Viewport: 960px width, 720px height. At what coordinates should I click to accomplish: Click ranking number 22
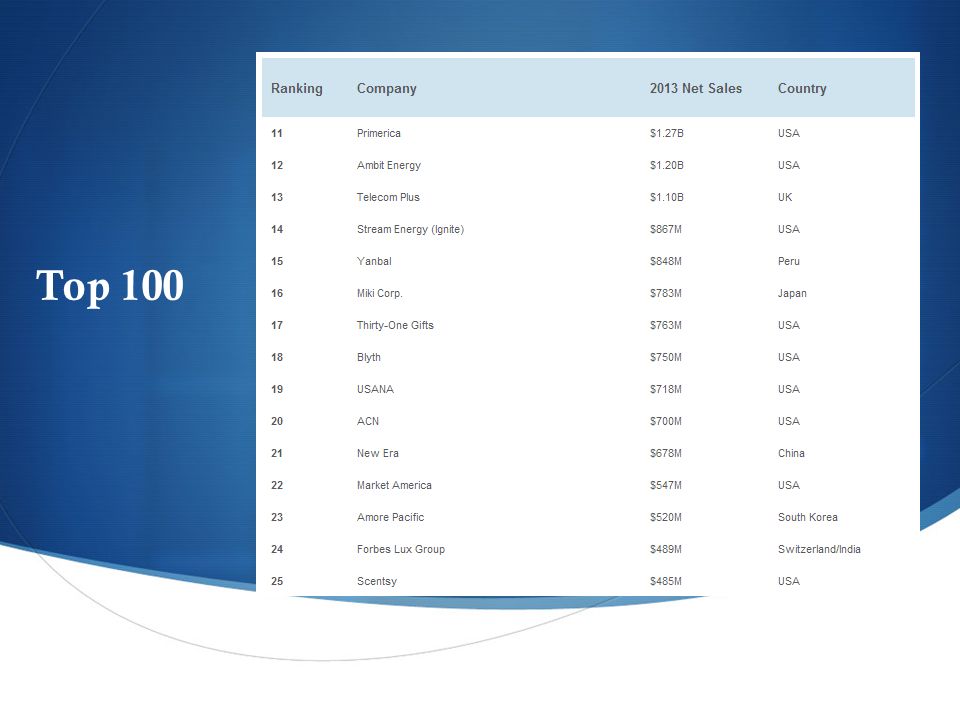coord(277,486)
